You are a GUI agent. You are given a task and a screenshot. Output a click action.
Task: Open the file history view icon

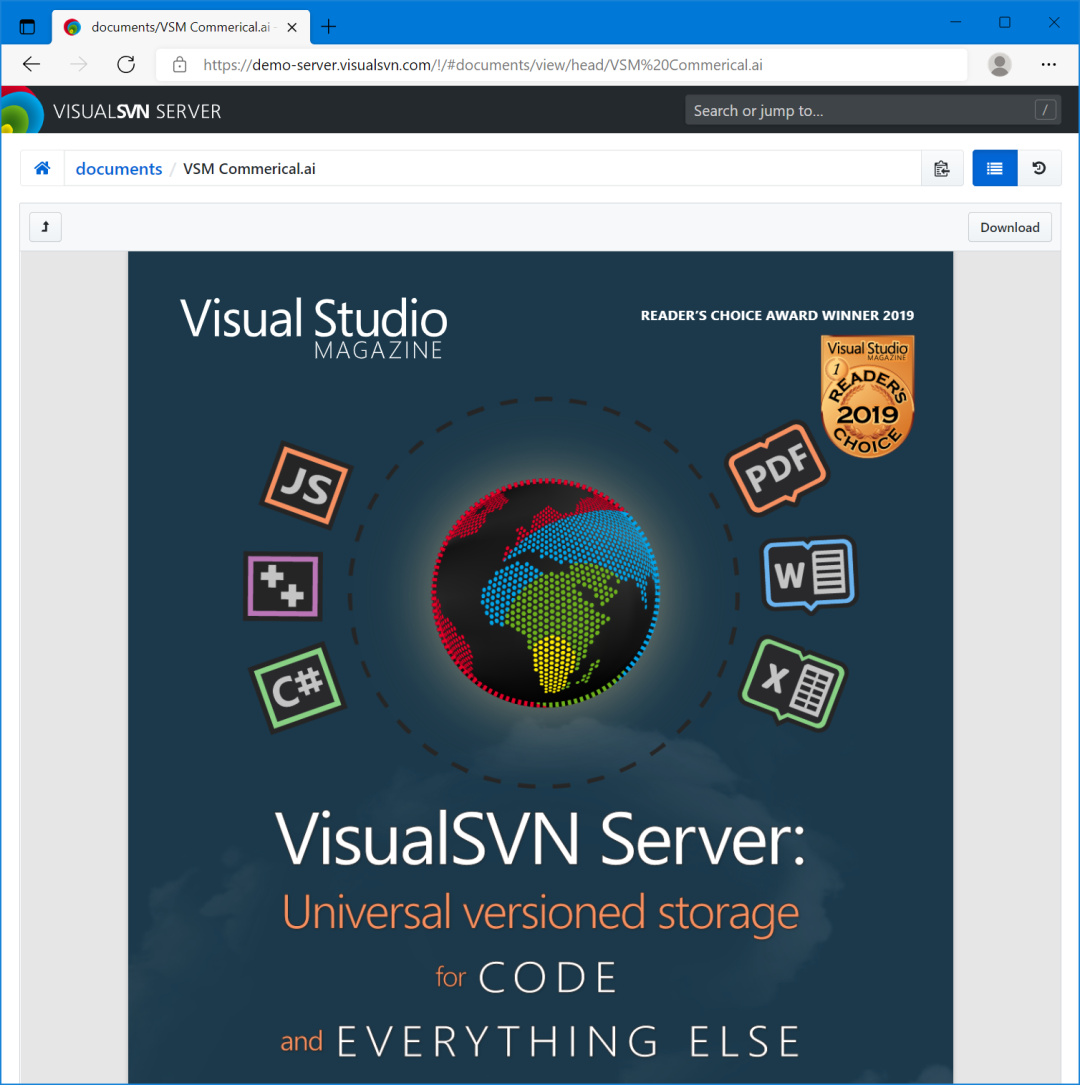pyautogui.click(x=1038, y=168)
